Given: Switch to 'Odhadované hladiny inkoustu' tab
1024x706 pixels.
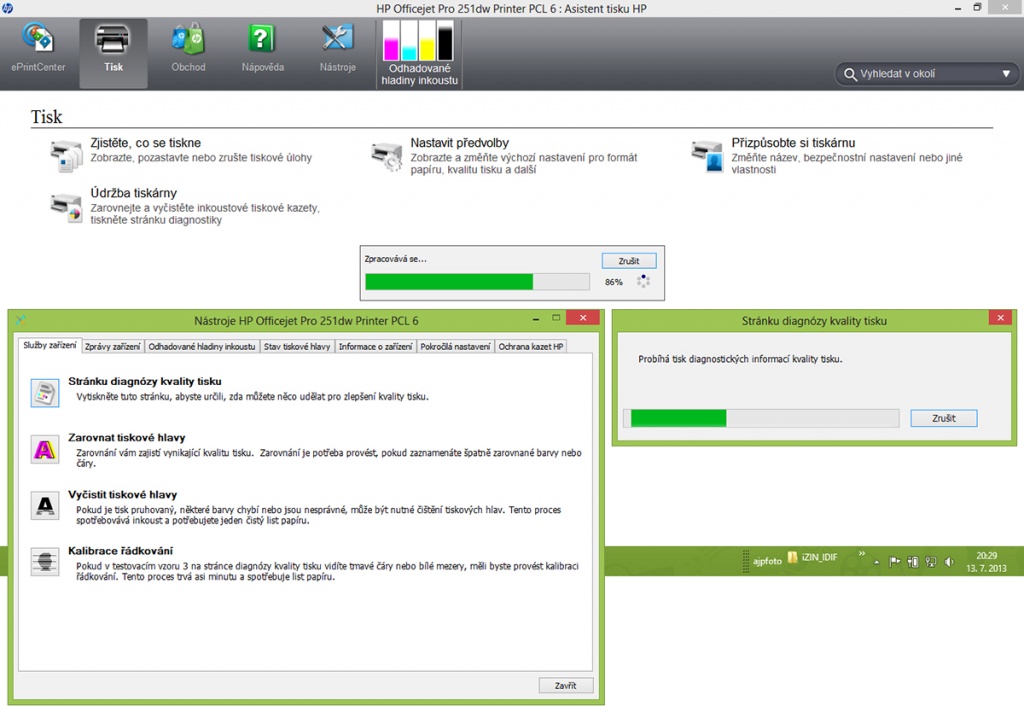Looking at the screenshot, I should click(x=202, y=347).
